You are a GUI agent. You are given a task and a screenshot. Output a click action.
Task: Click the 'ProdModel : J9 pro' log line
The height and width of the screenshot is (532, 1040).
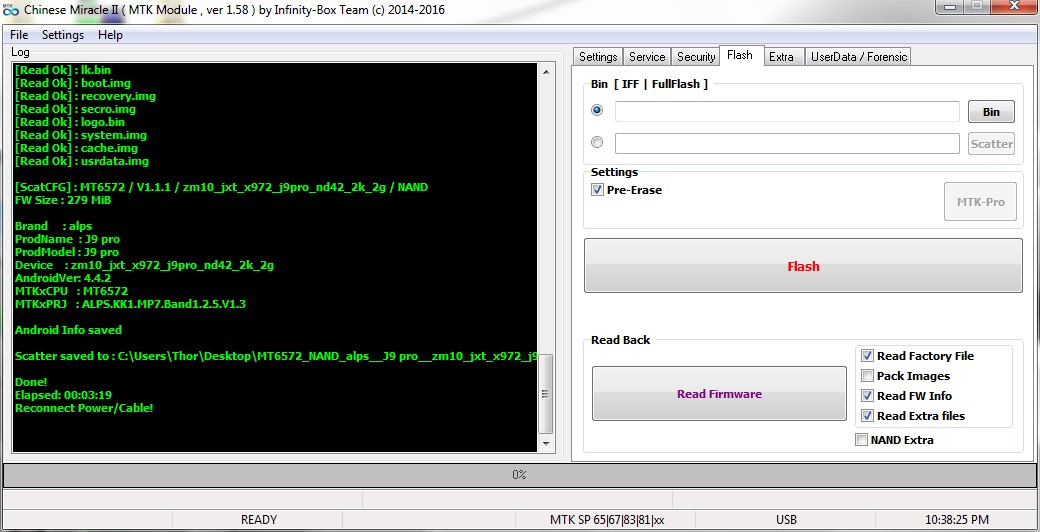pos(67,252)
